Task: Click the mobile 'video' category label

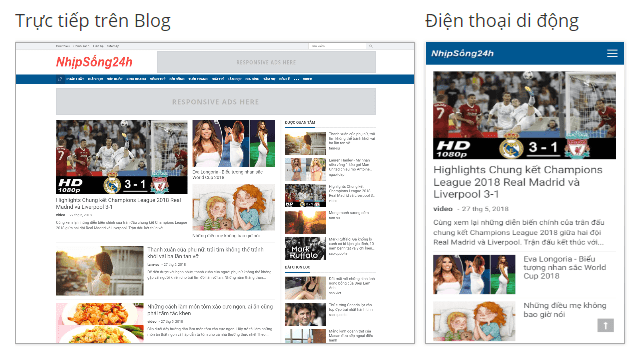Action: coord(443,209)
